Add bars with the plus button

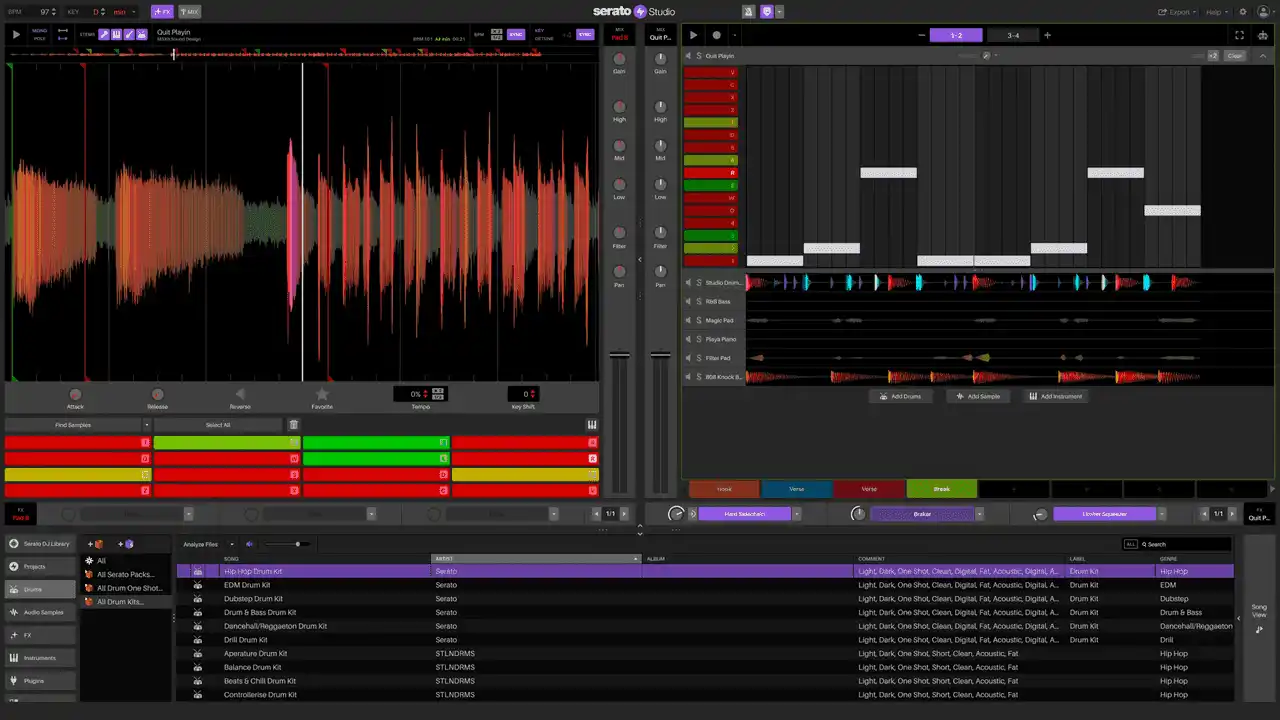(1047, 35)
